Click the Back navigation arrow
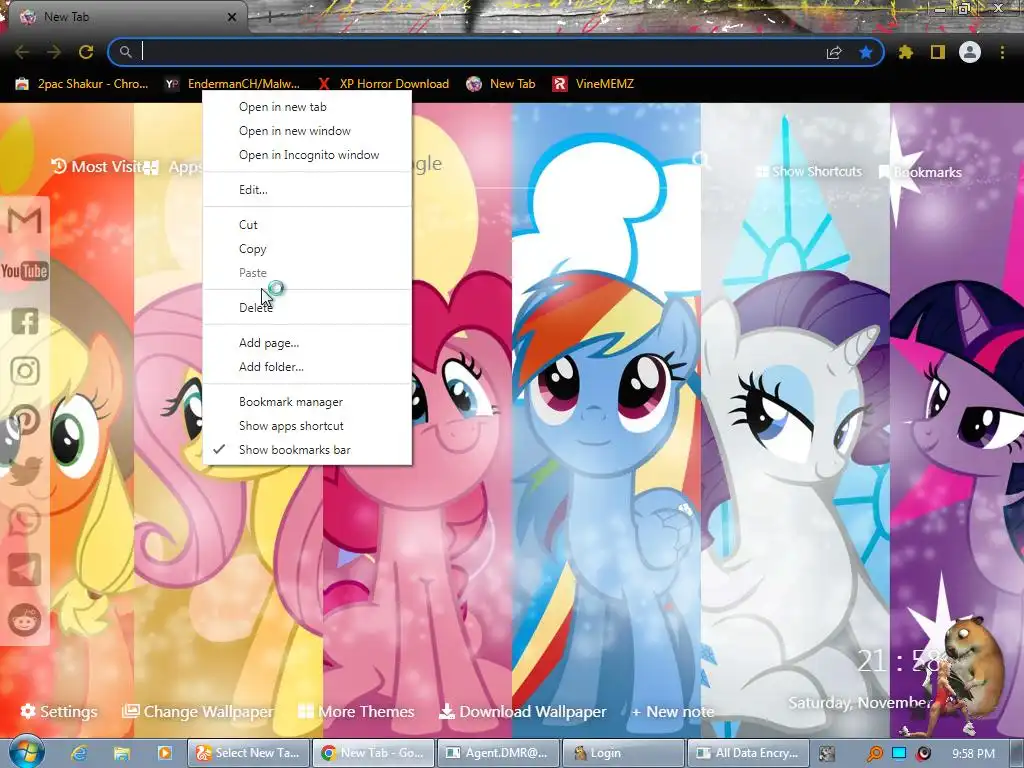Screen dimensions: 1024x768 pos(22,52)
